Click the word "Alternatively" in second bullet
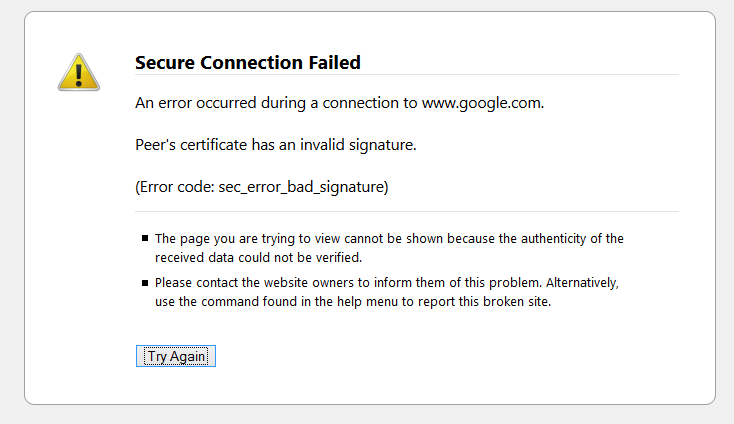Image resolution: width=734 pixels, height=424 pixels. 585,284
